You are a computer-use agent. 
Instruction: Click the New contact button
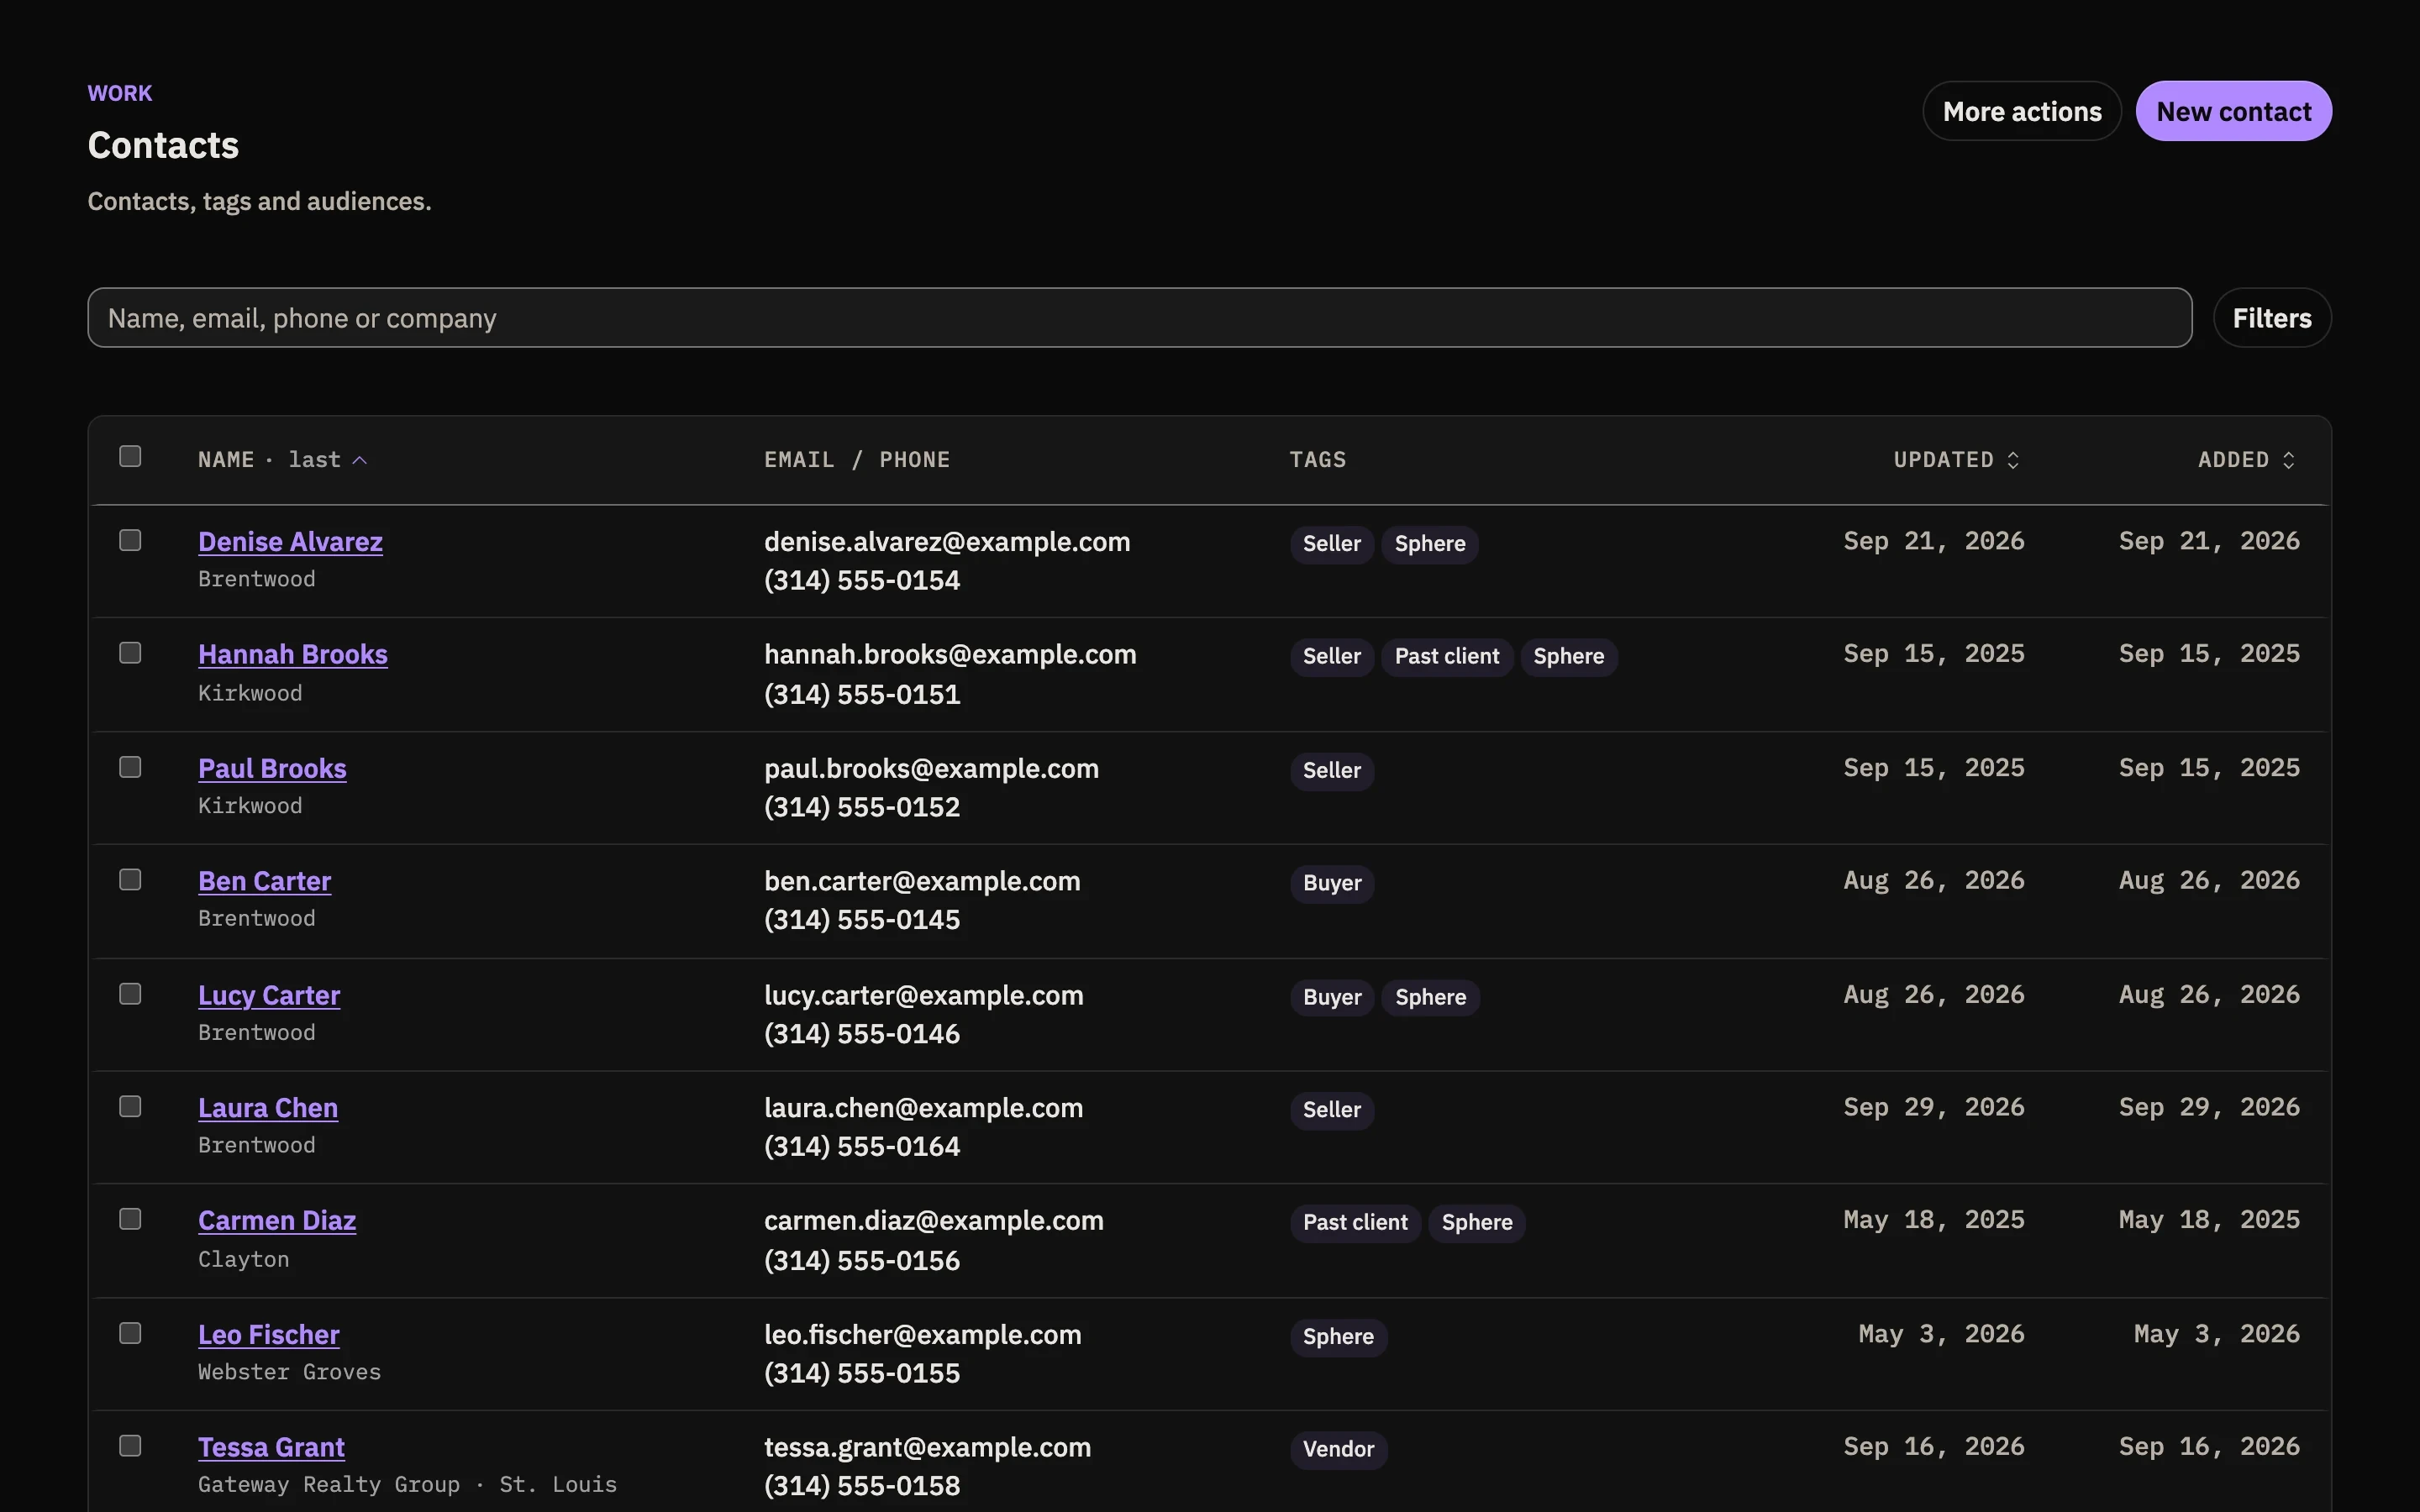click(x=2234, y=111)
